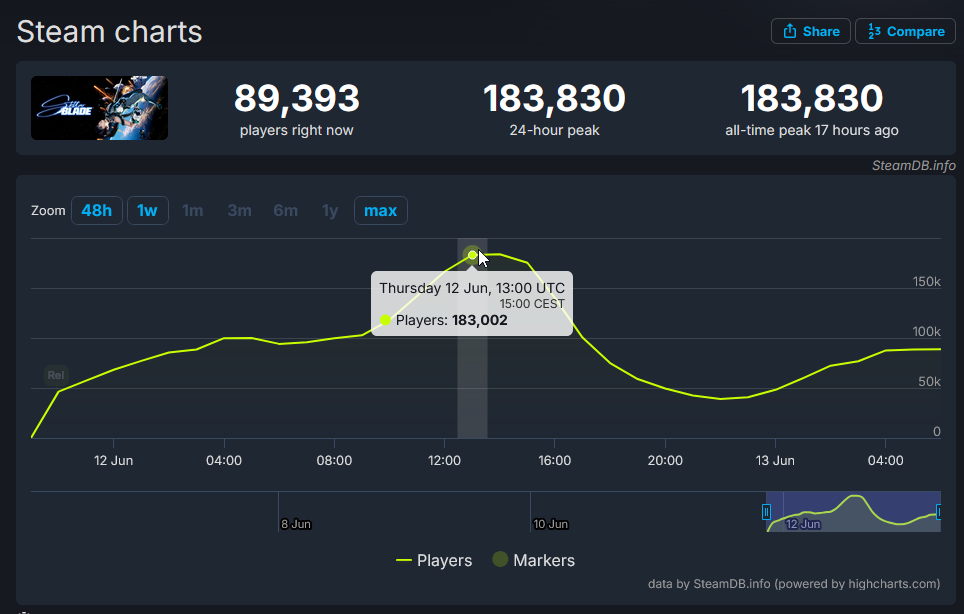Click the 50k y-axis label
Image resolution: width=964 pixels, height=614 pixels.
click(x=930, y=382)
